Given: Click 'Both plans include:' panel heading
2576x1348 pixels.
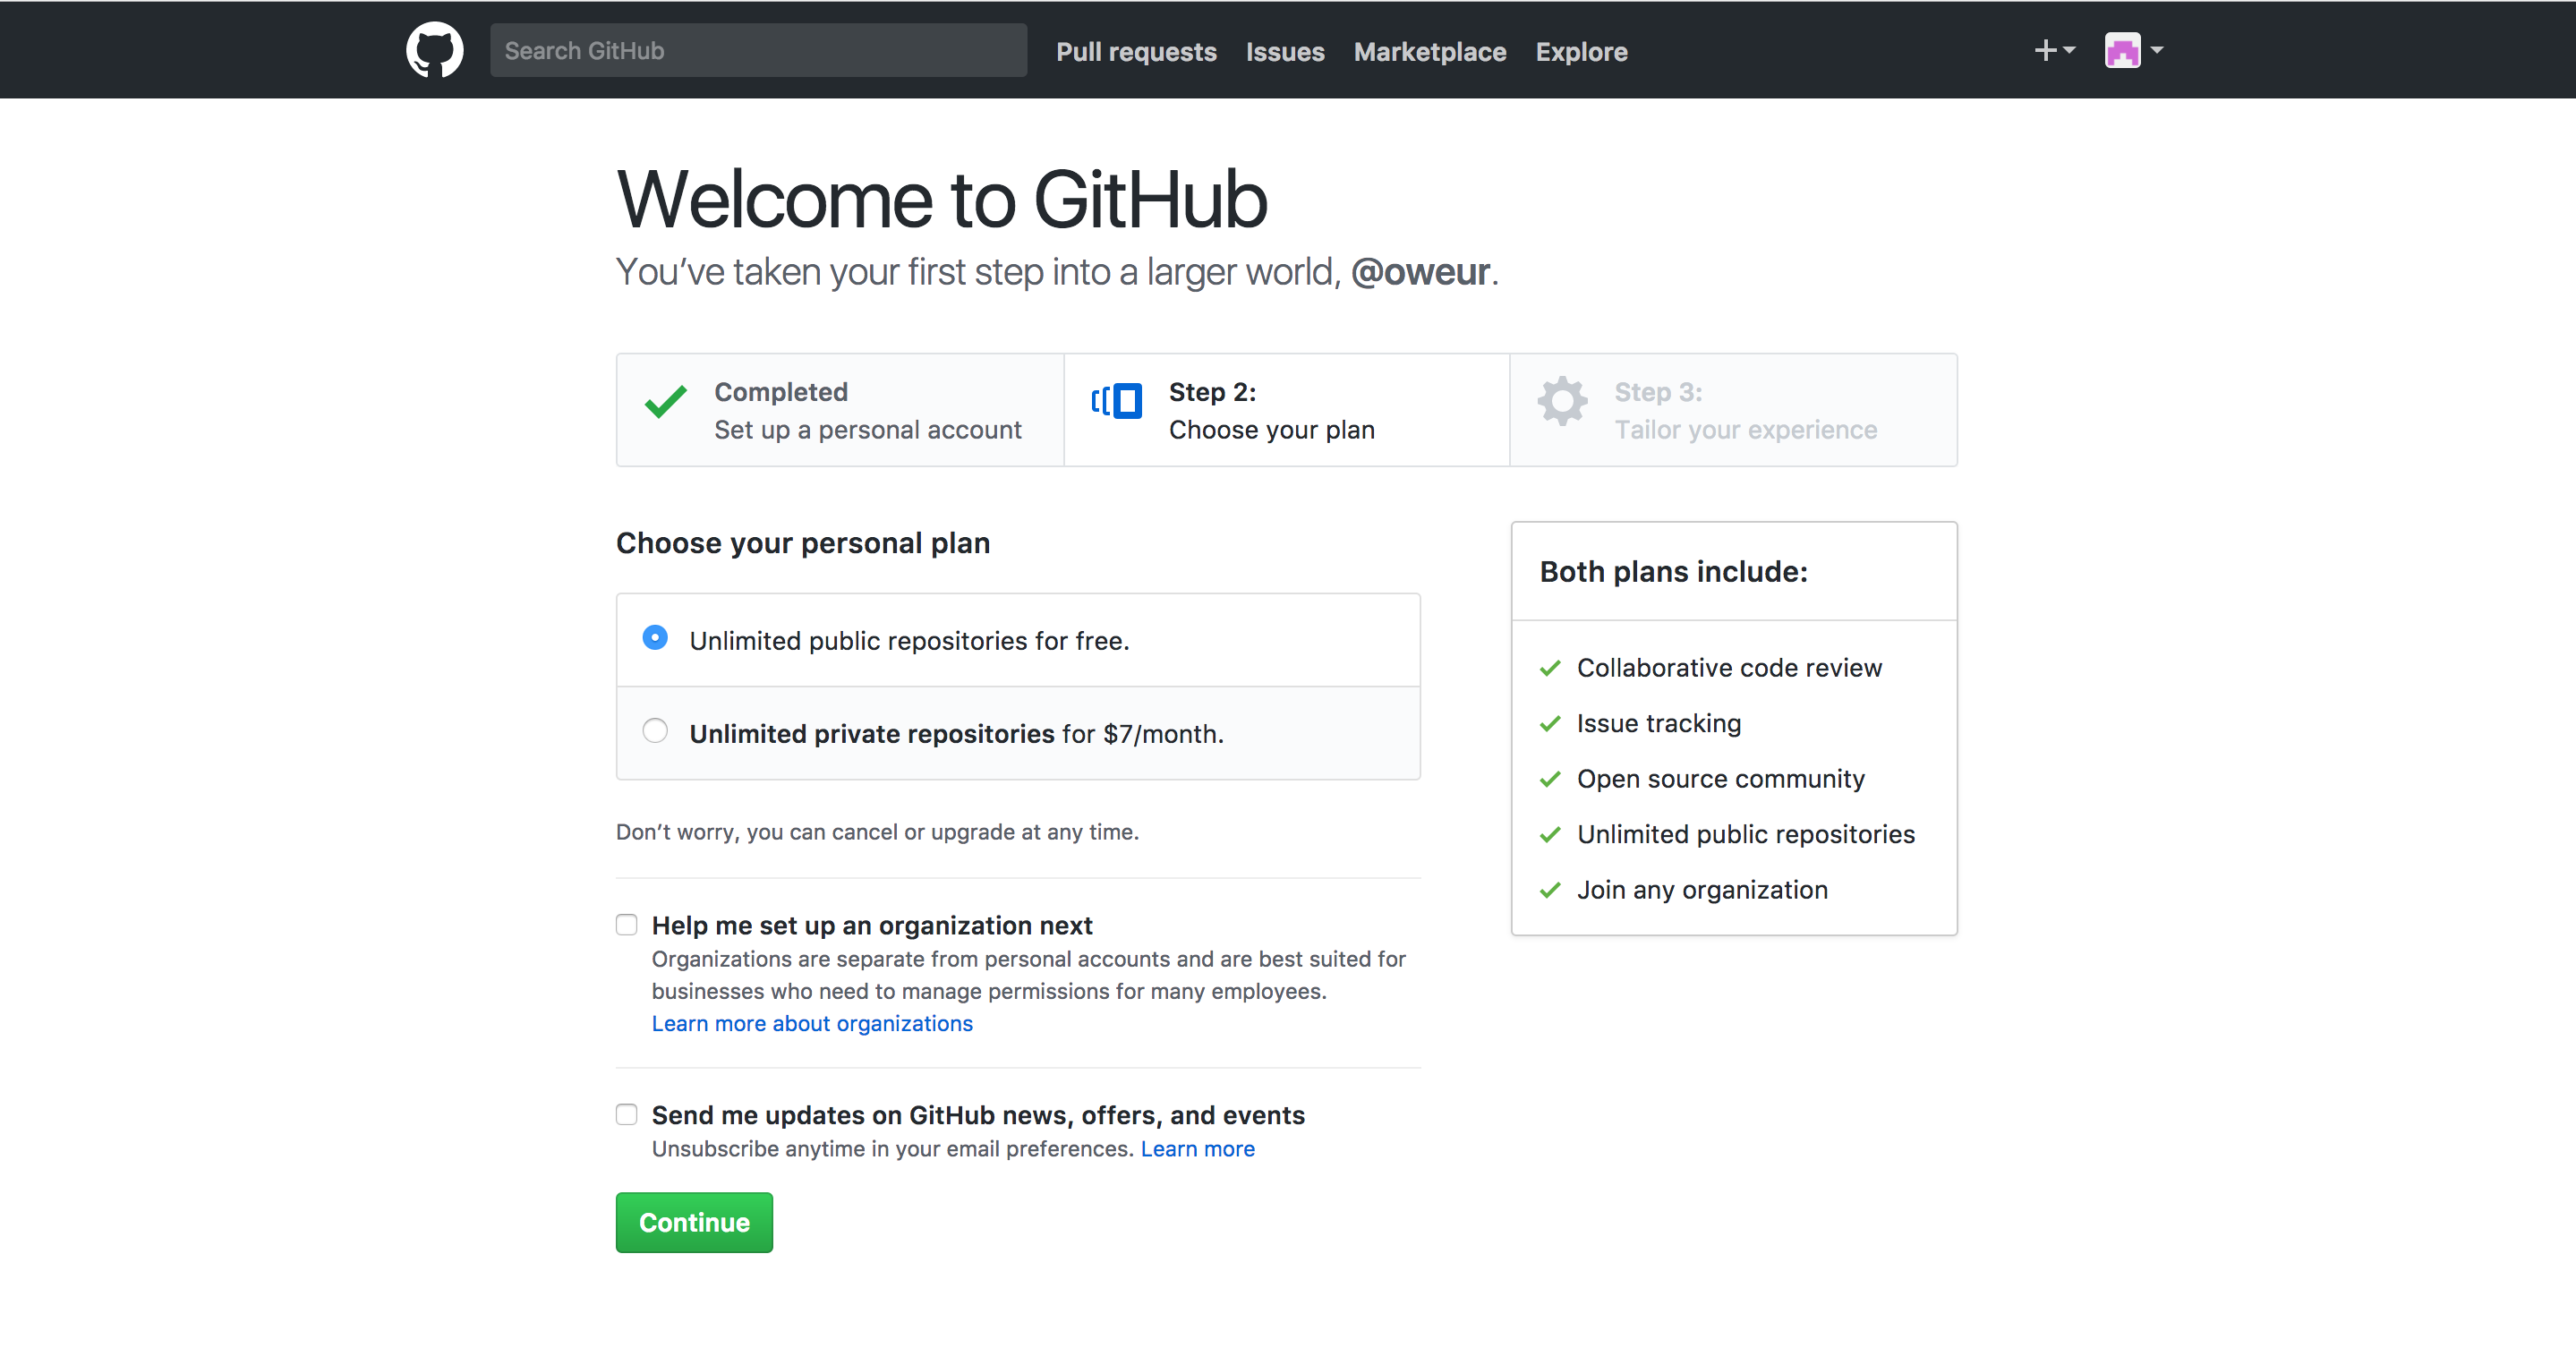Looking at the screenshot, I should pos(1674,572).
